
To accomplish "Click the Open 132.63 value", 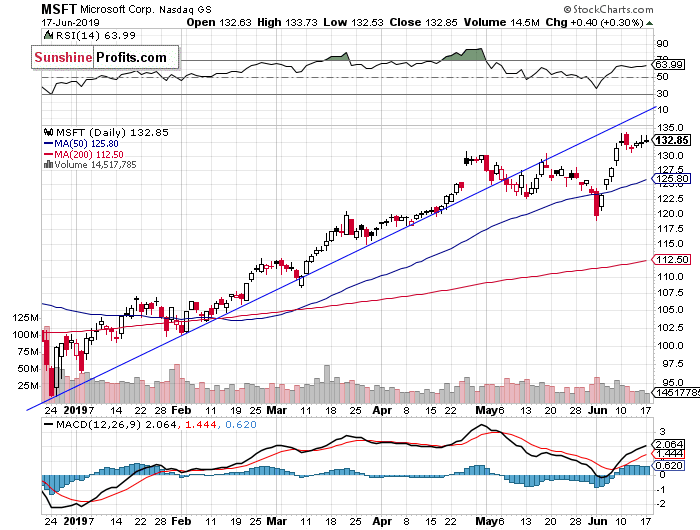I will (219, 22).
